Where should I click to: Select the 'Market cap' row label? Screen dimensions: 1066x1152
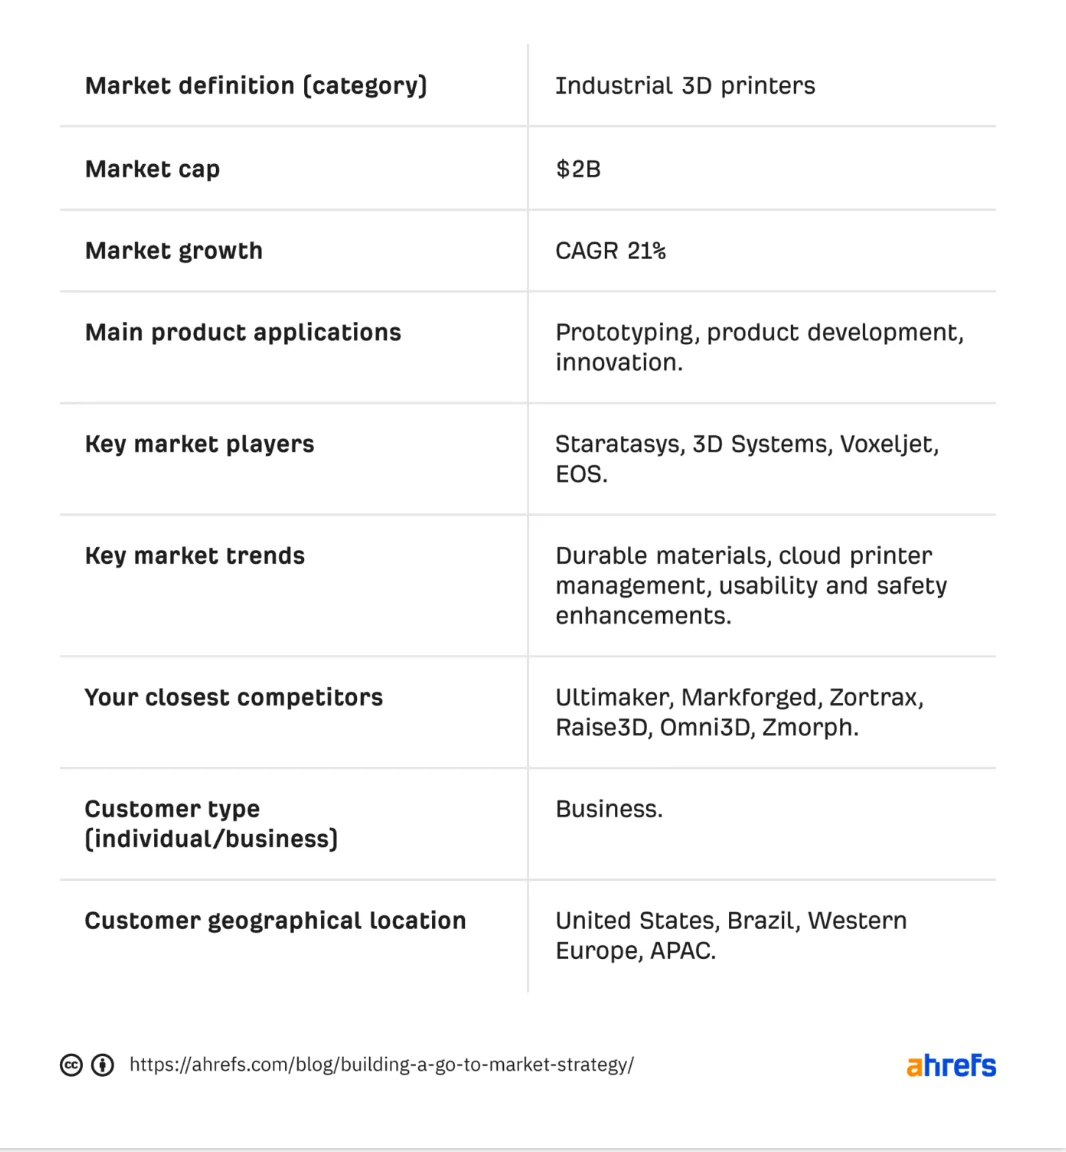click(x=152, y=169)
